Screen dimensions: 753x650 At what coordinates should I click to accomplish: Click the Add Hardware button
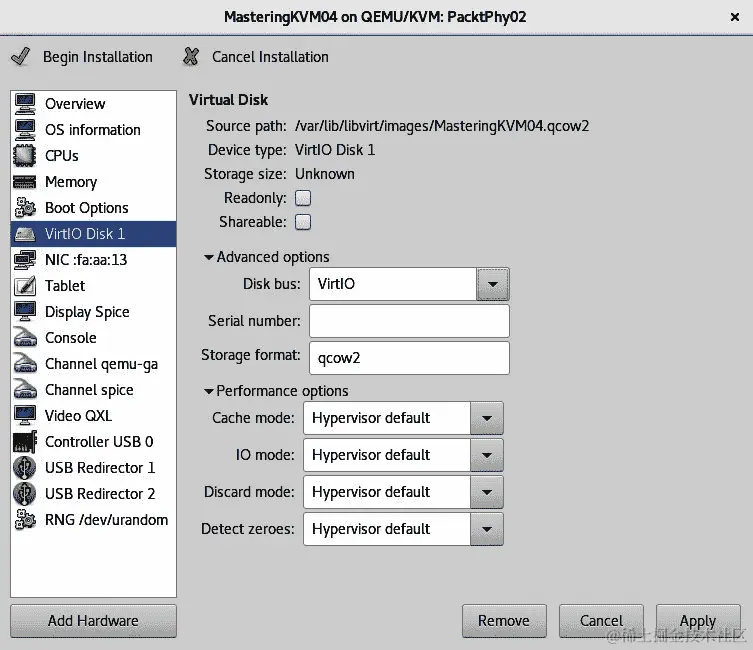pyautogui.click(x=94, y=621)
